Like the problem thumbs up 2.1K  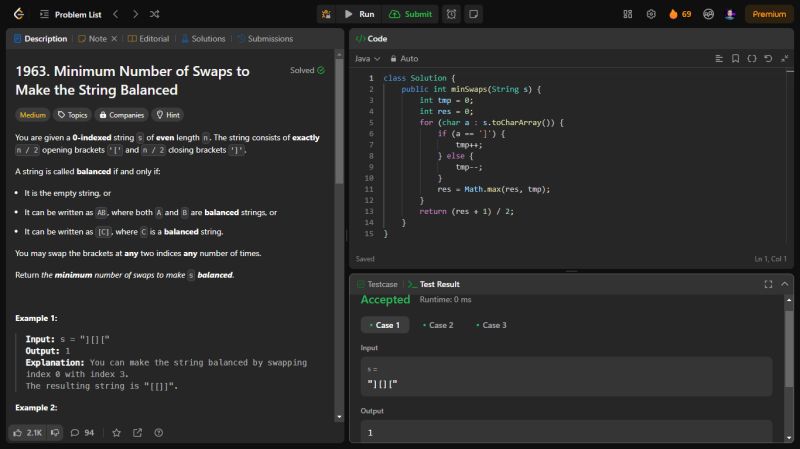pos(28,433)
